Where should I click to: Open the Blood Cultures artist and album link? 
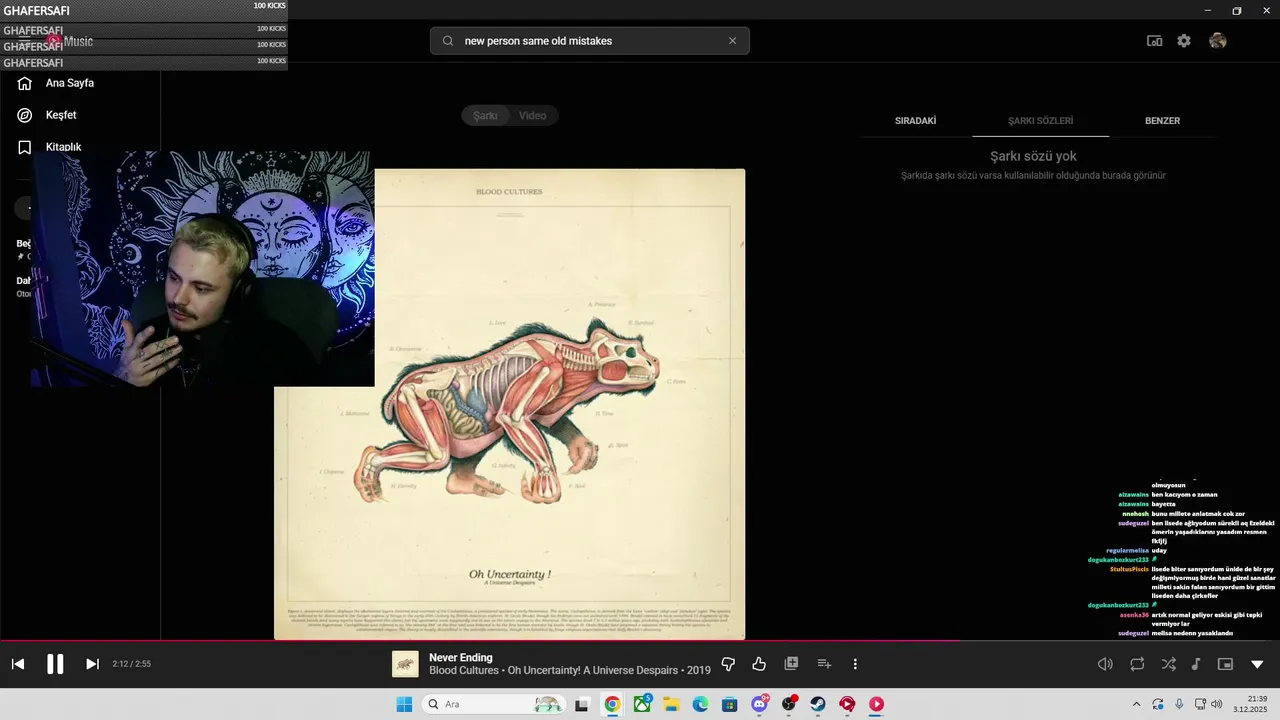tap(569, 670)
